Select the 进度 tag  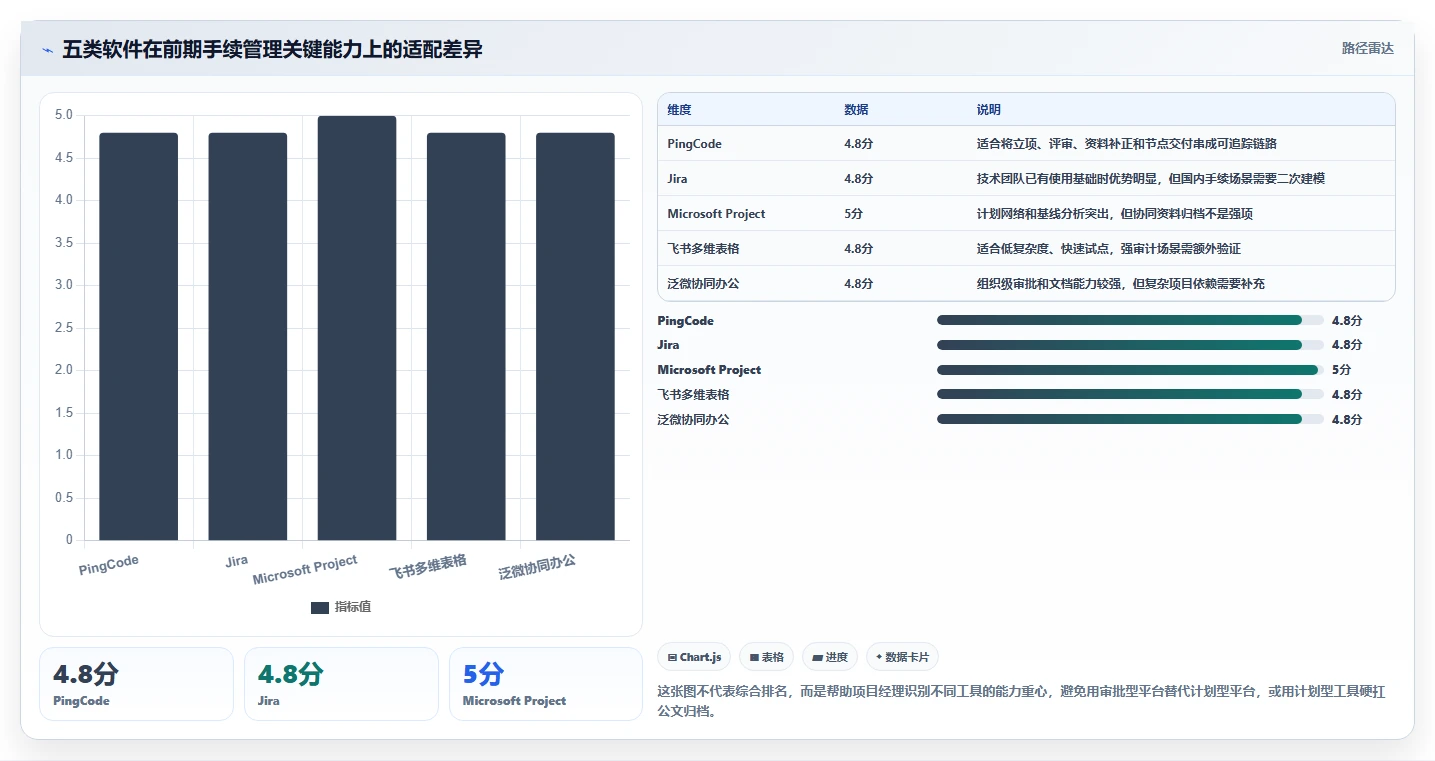click(x=830, y=657)
